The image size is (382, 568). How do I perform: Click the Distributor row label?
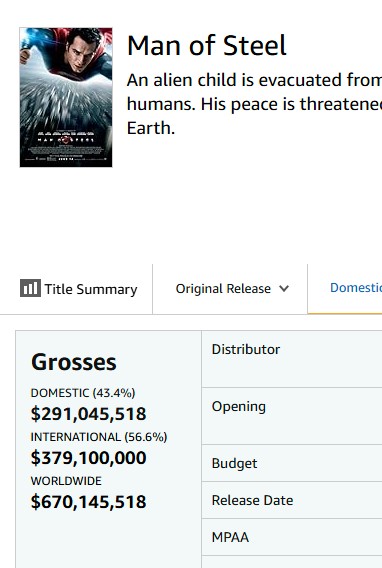pyautogui.click(x=246, y=350)
